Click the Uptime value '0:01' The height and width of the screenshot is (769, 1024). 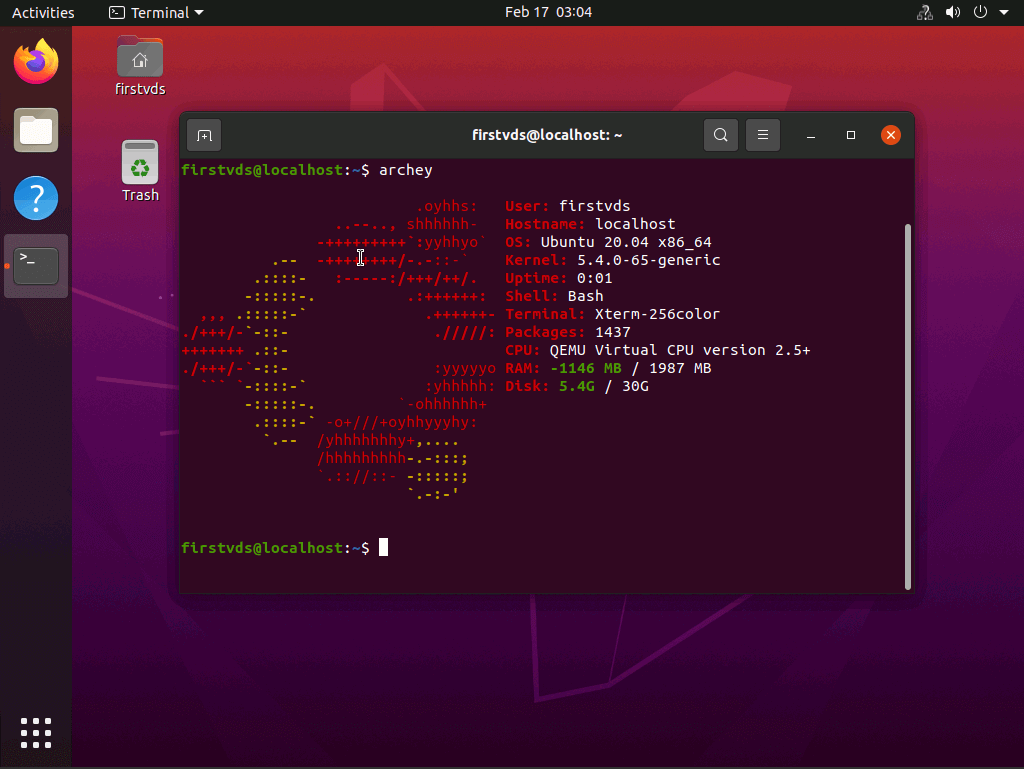[x=594, y=278]
